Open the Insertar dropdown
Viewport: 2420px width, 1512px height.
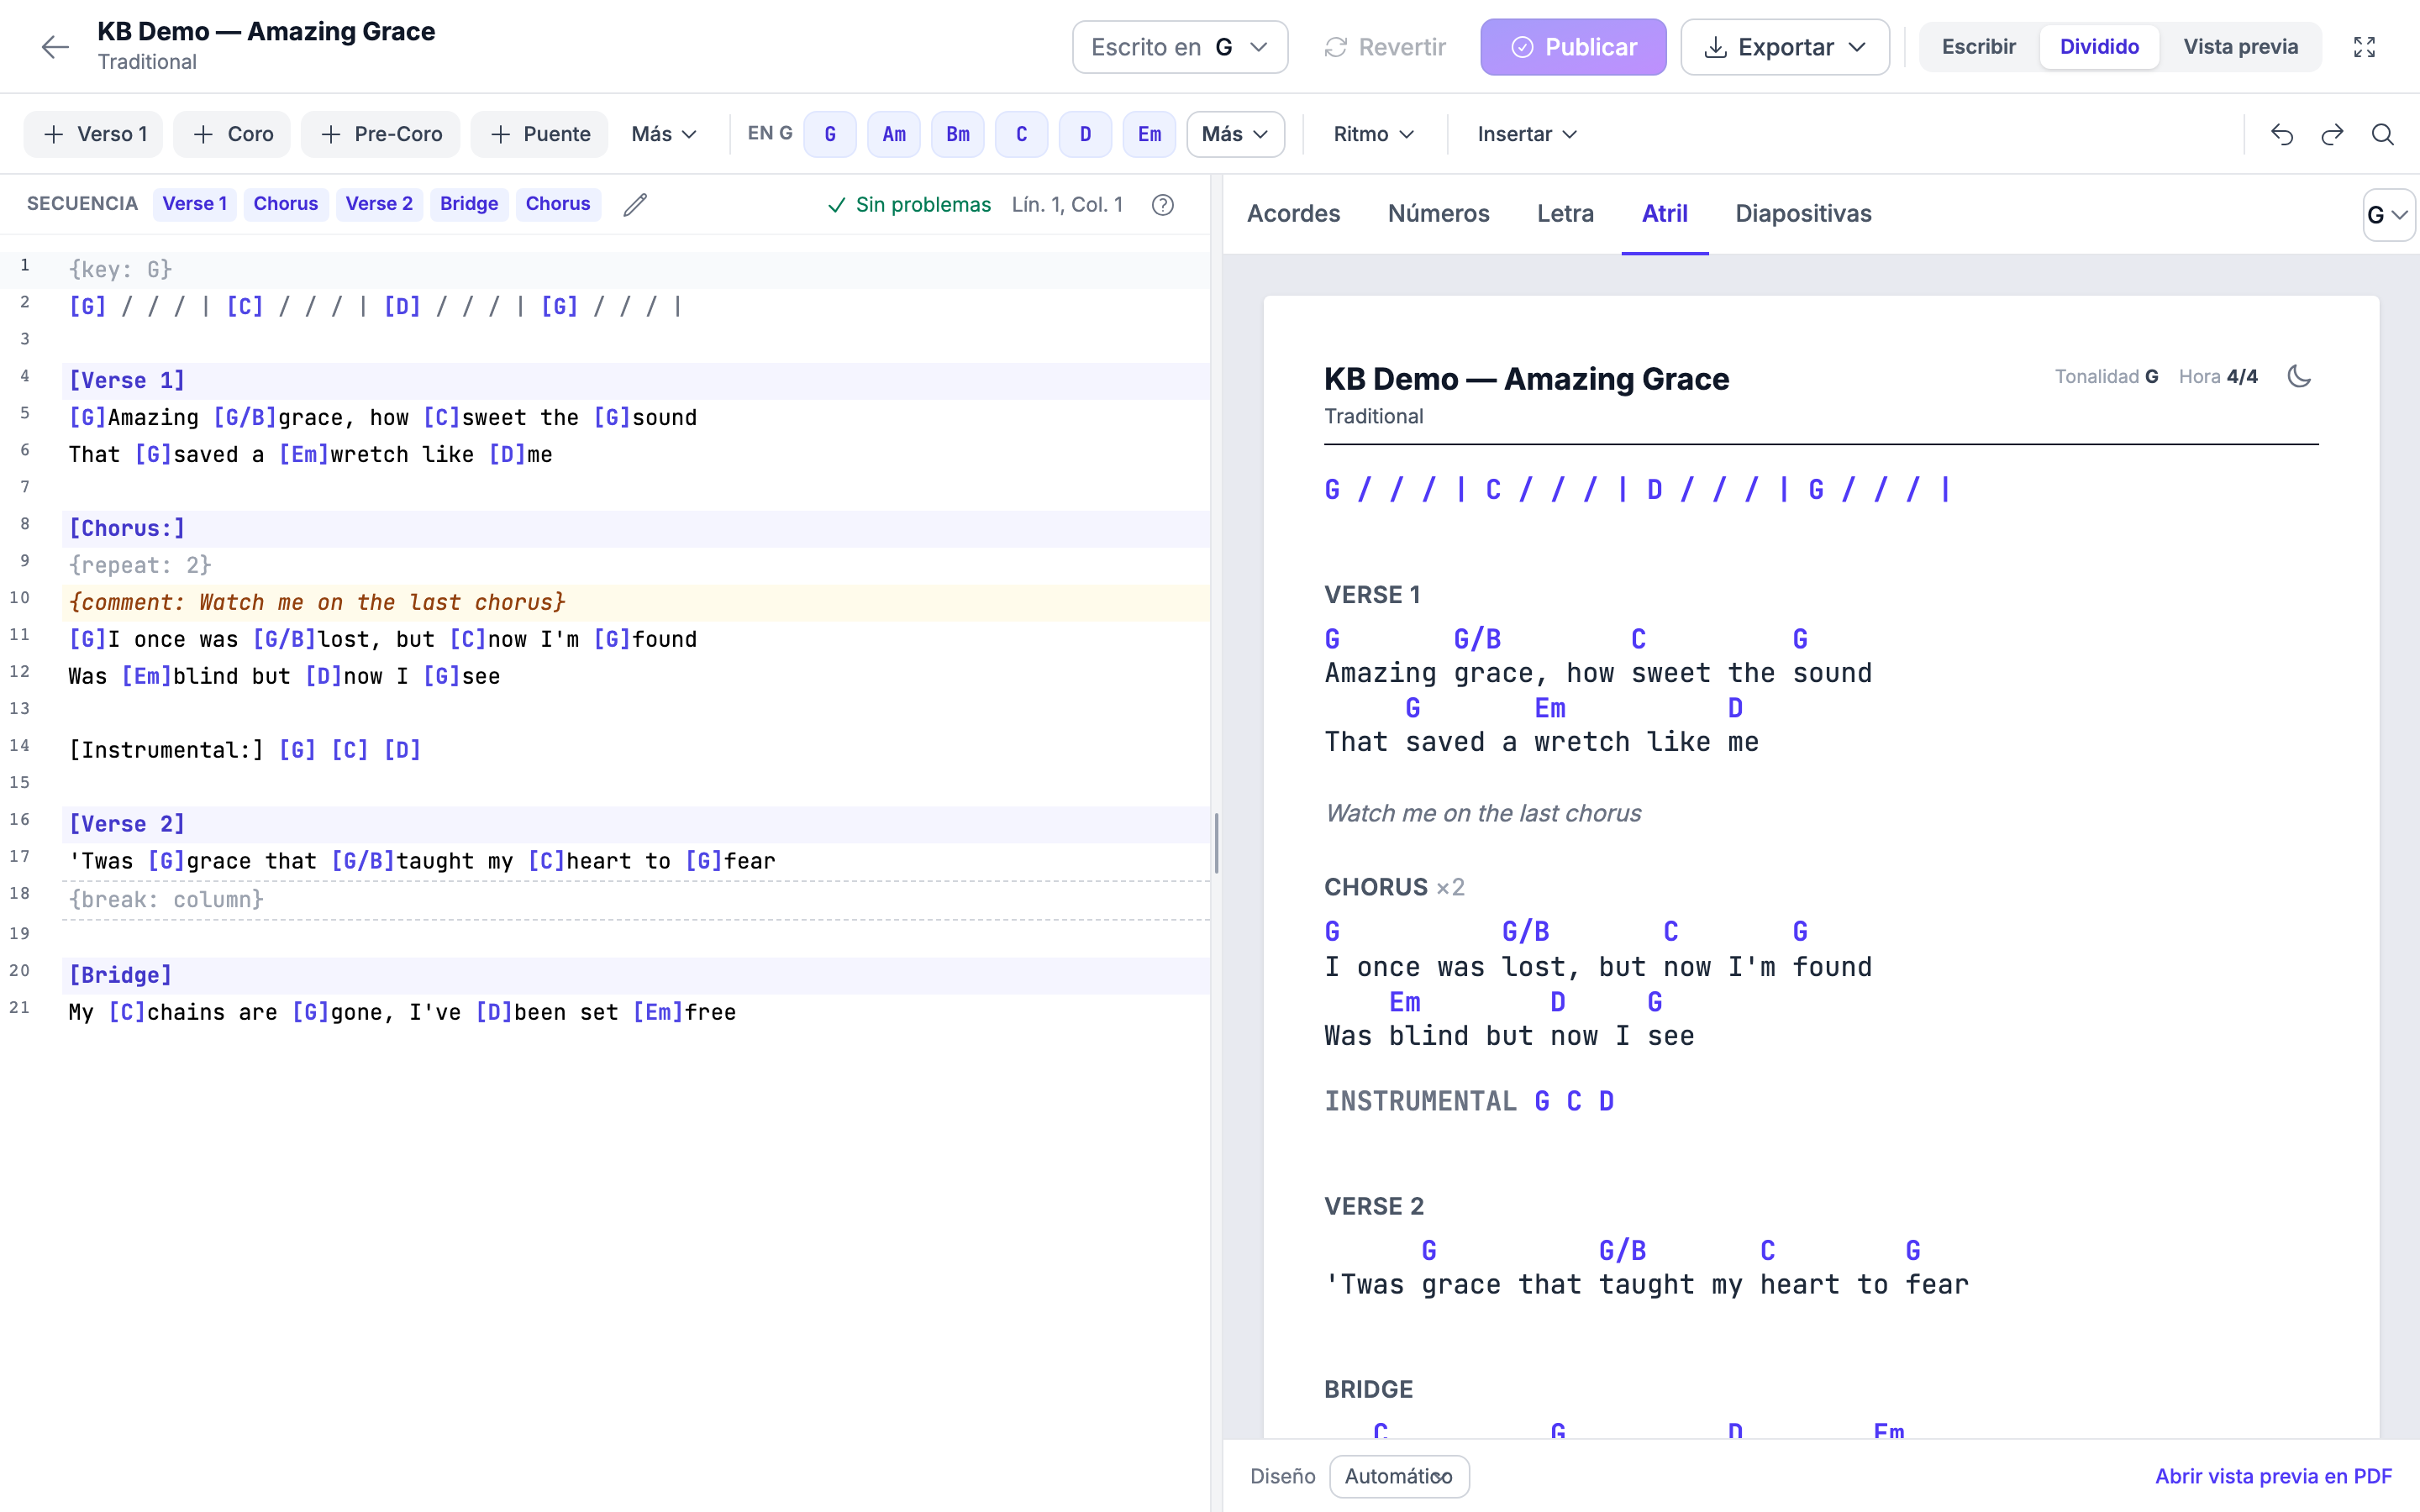[x=1527, y=134]
